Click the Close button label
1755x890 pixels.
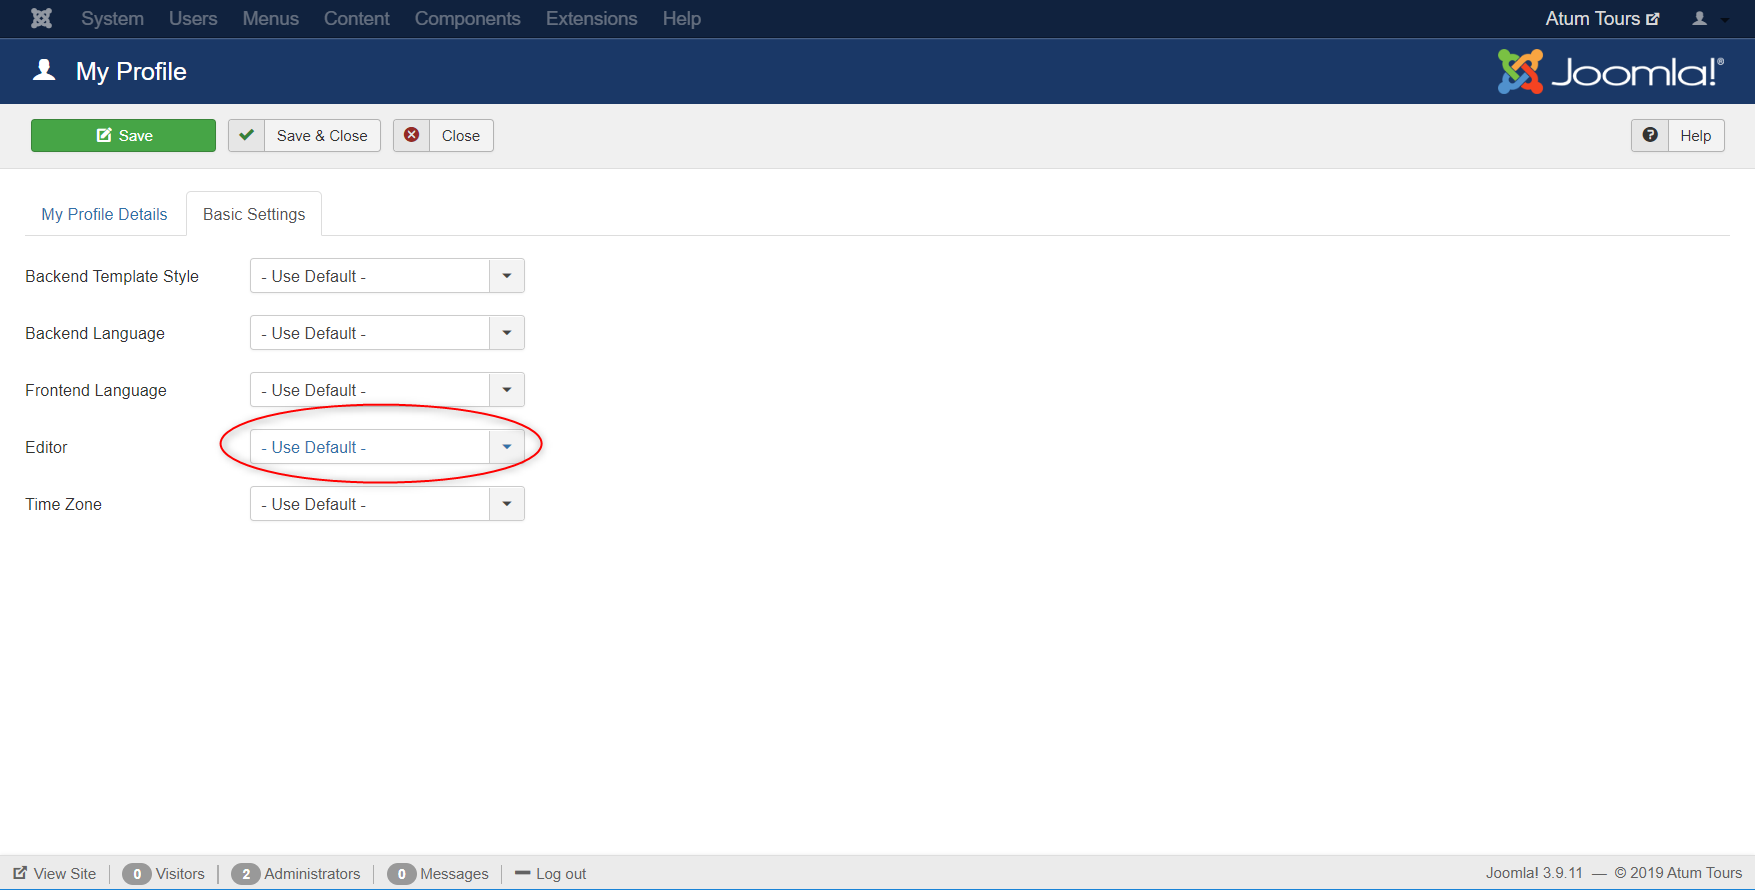461,135
